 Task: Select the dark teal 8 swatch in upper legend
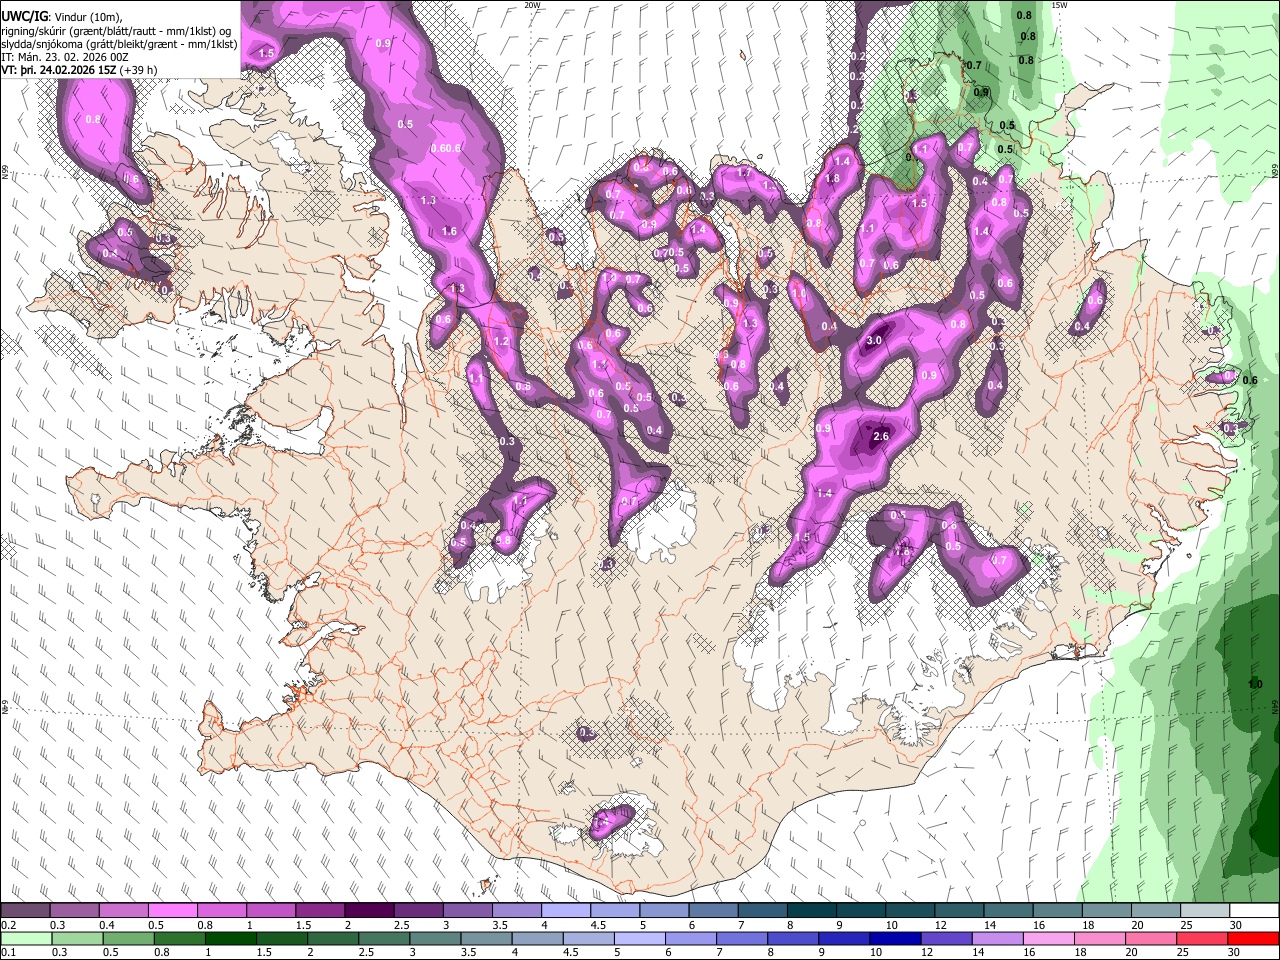point(811,911)
